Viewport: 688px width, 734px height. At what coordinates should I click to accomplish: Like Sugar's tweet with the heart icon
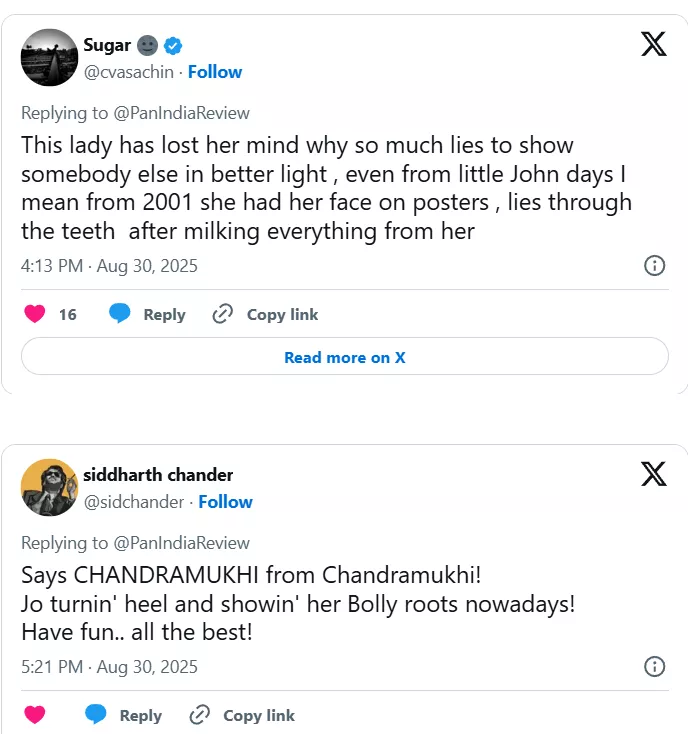point(35,314)
